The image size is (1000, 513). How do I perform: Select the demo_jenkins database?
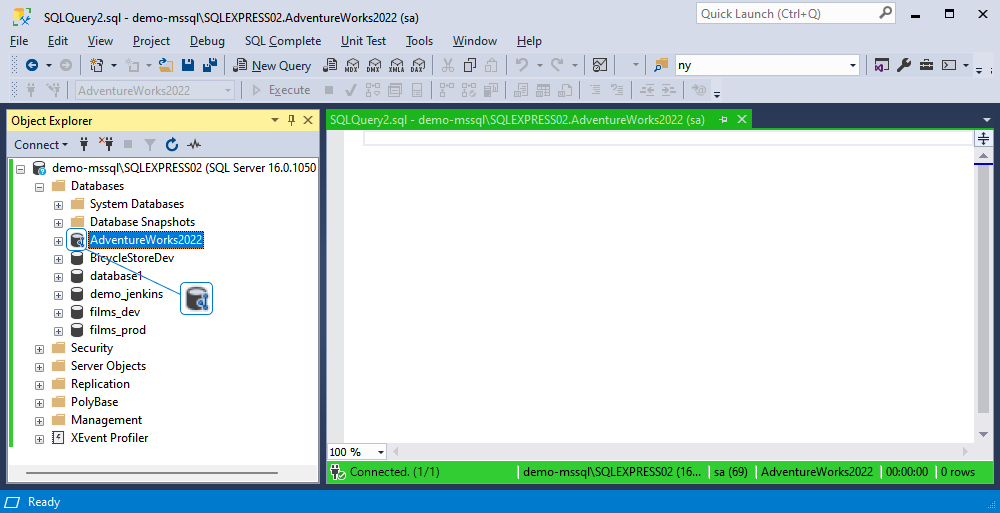pos(126,294)
